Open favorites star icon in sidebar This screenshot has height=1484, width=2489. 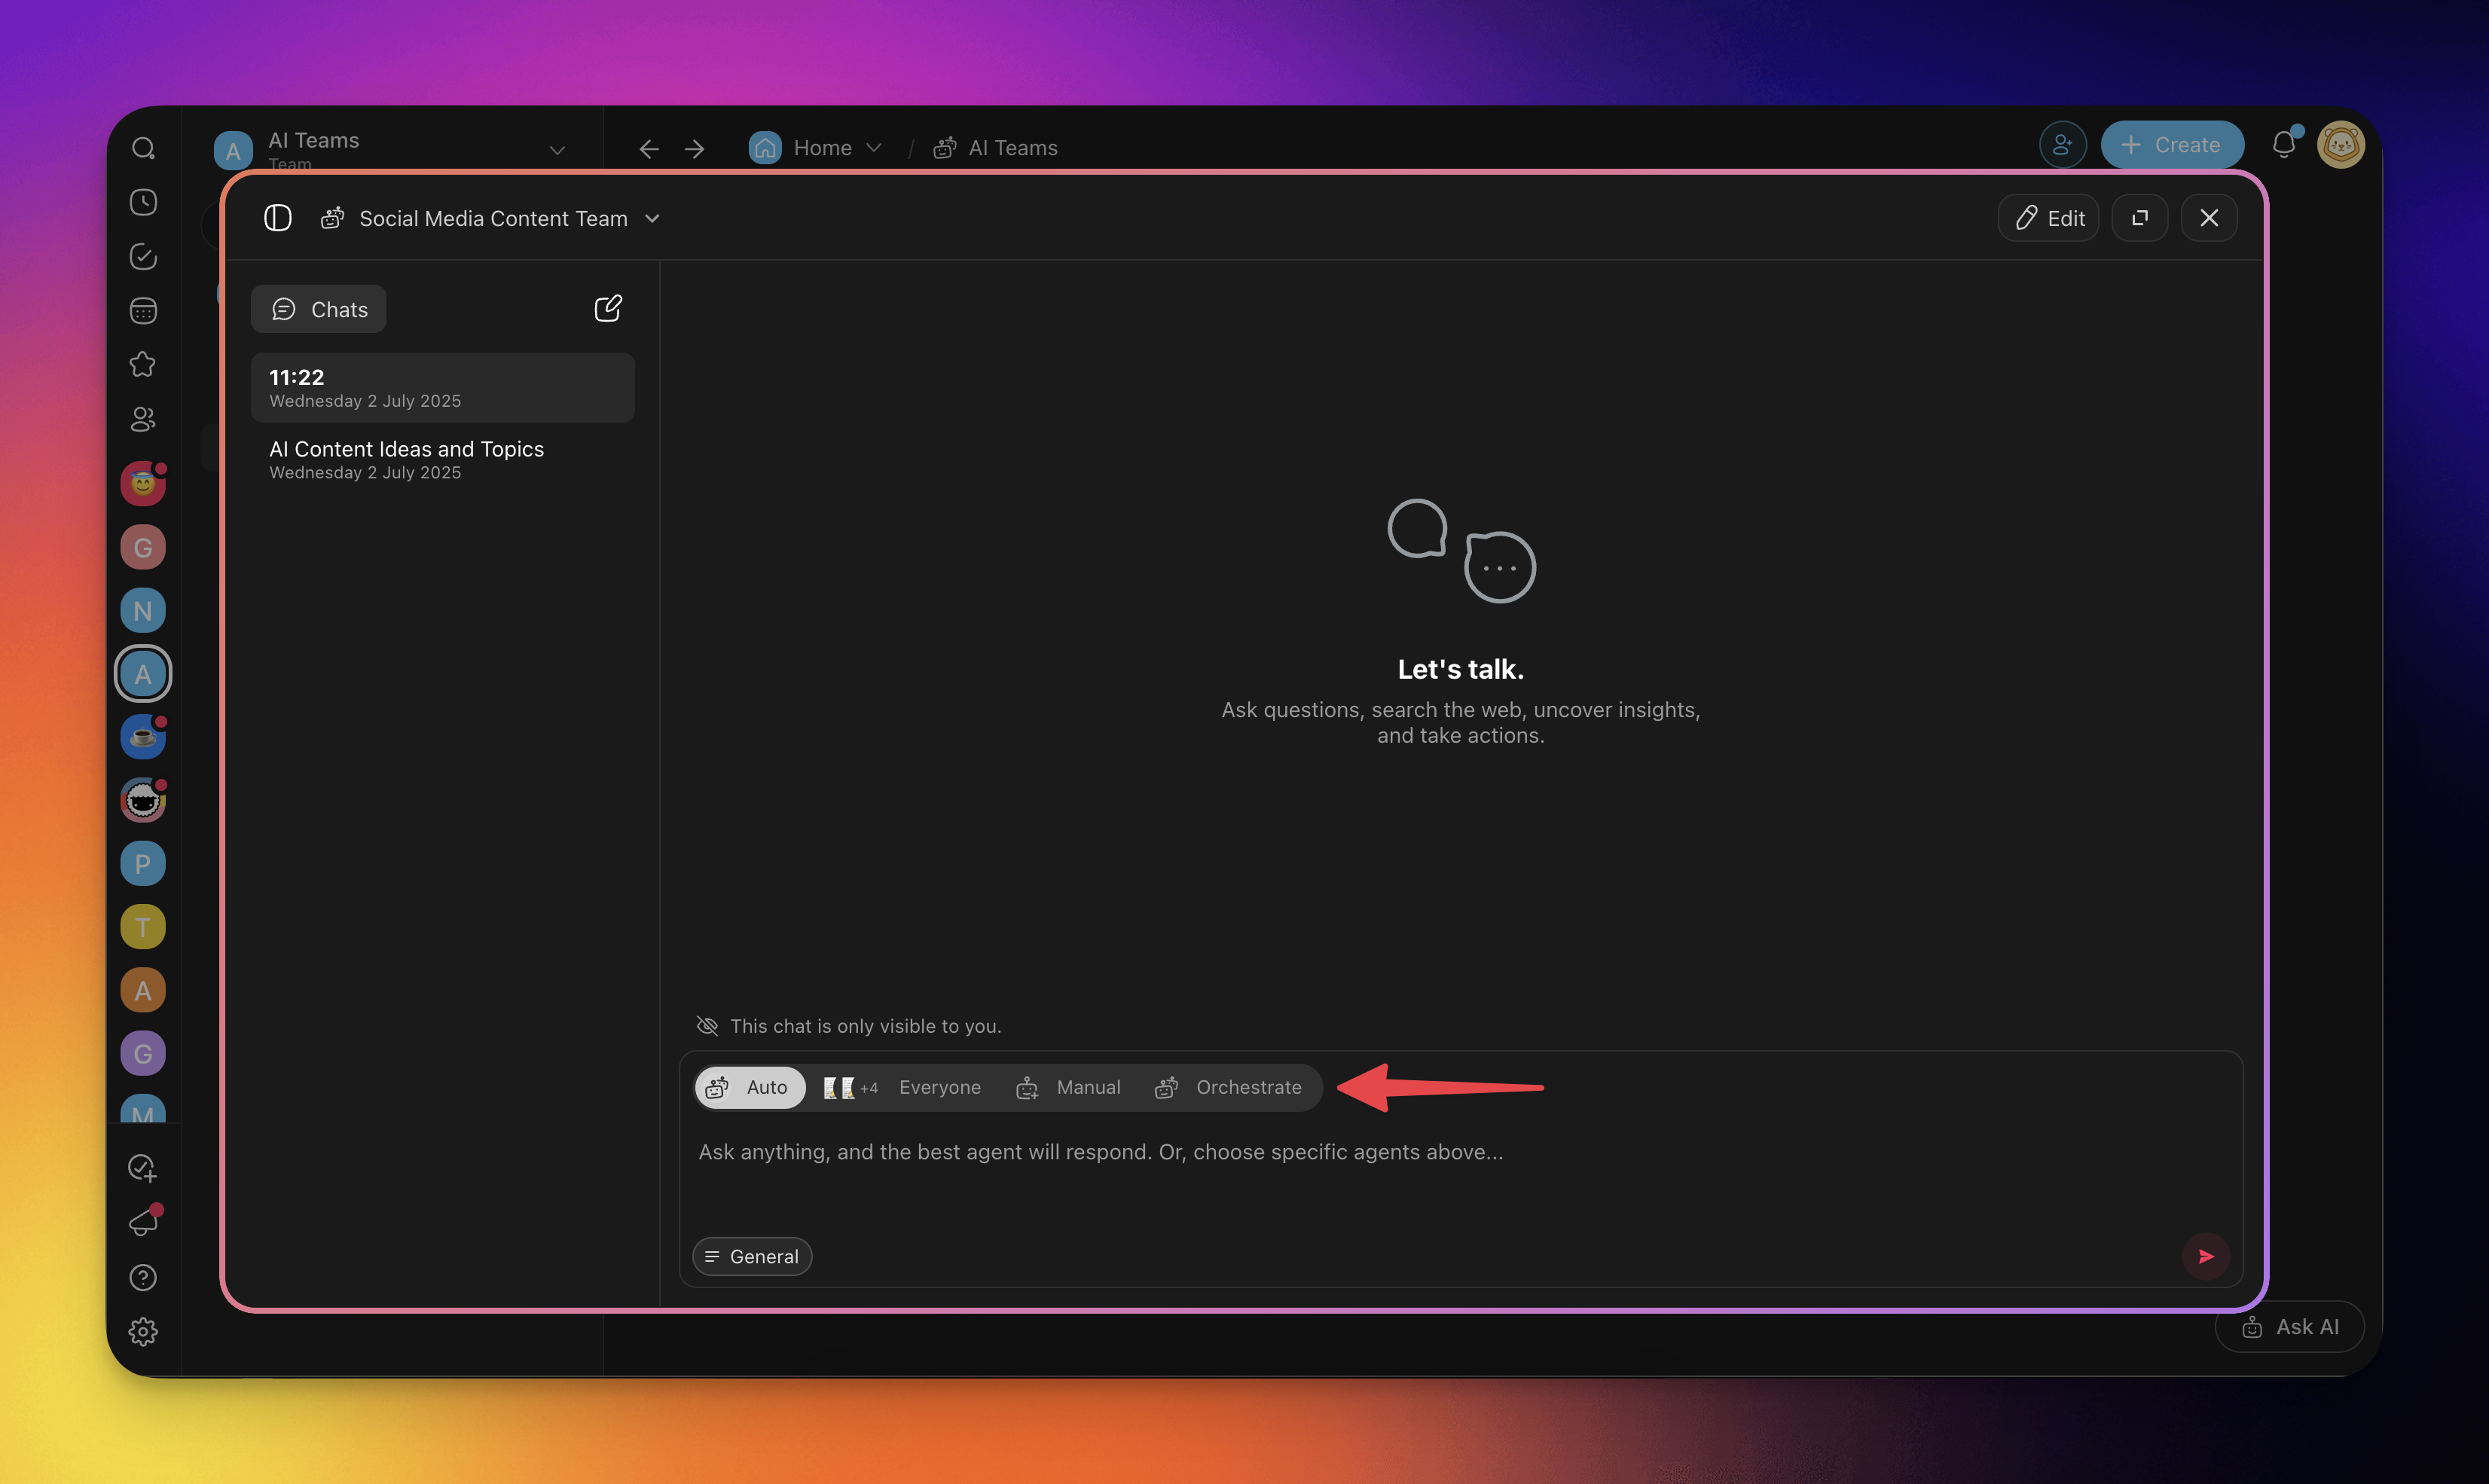143,364
